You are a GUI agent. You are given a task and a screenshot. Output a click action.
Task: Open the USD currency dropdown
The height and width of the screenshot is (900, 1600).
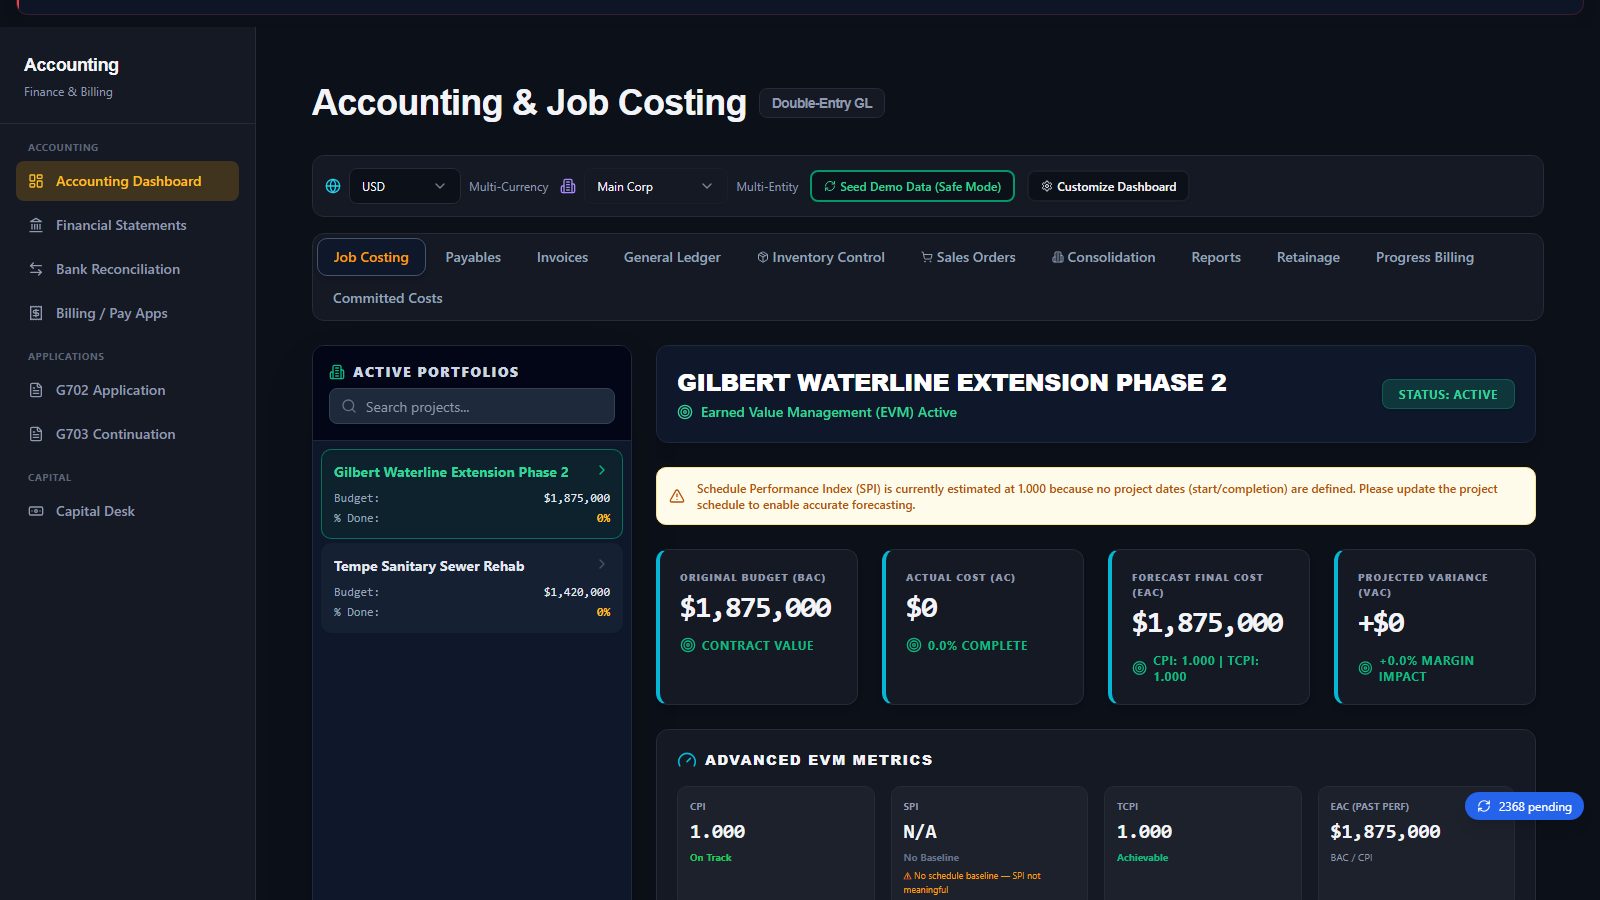coord(404,186)
